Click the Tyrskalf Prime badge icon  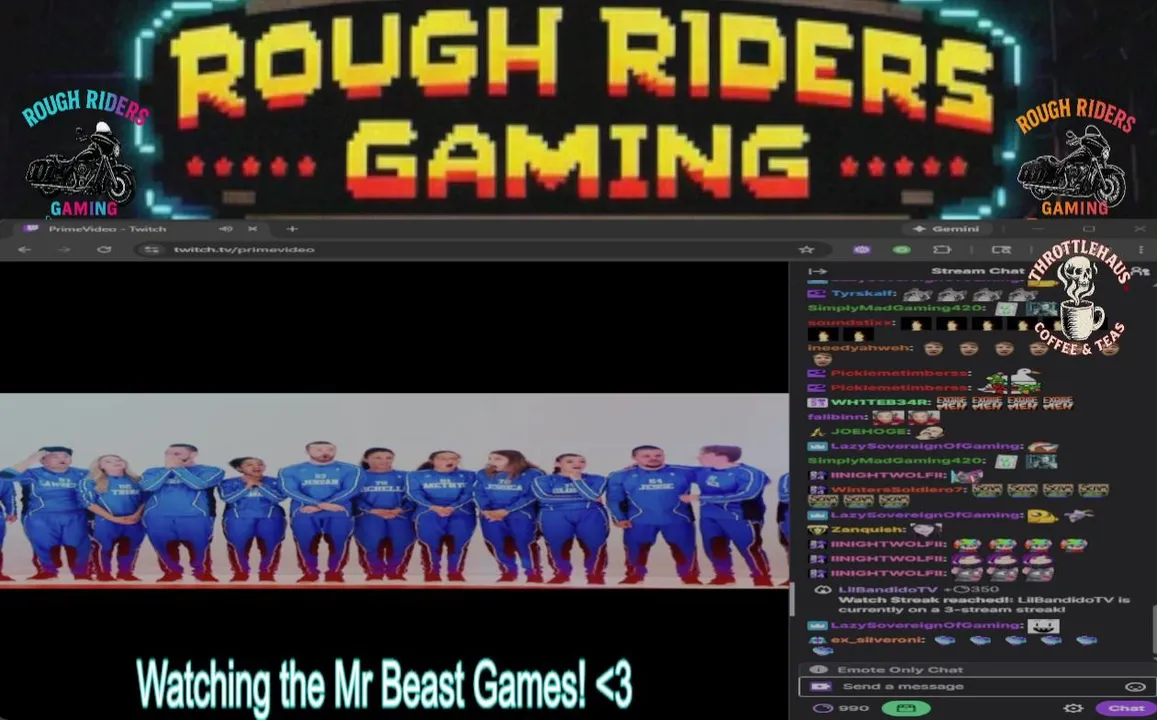click(817, 294)
